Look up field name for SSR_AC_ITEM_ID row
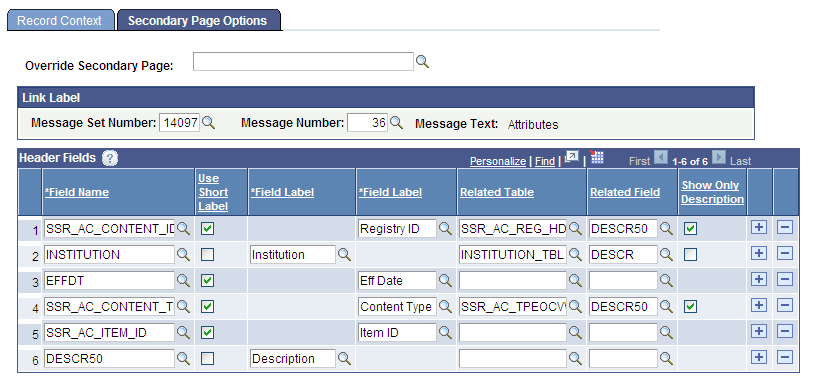This screenshot has height=378, width=821. (183, 332)
